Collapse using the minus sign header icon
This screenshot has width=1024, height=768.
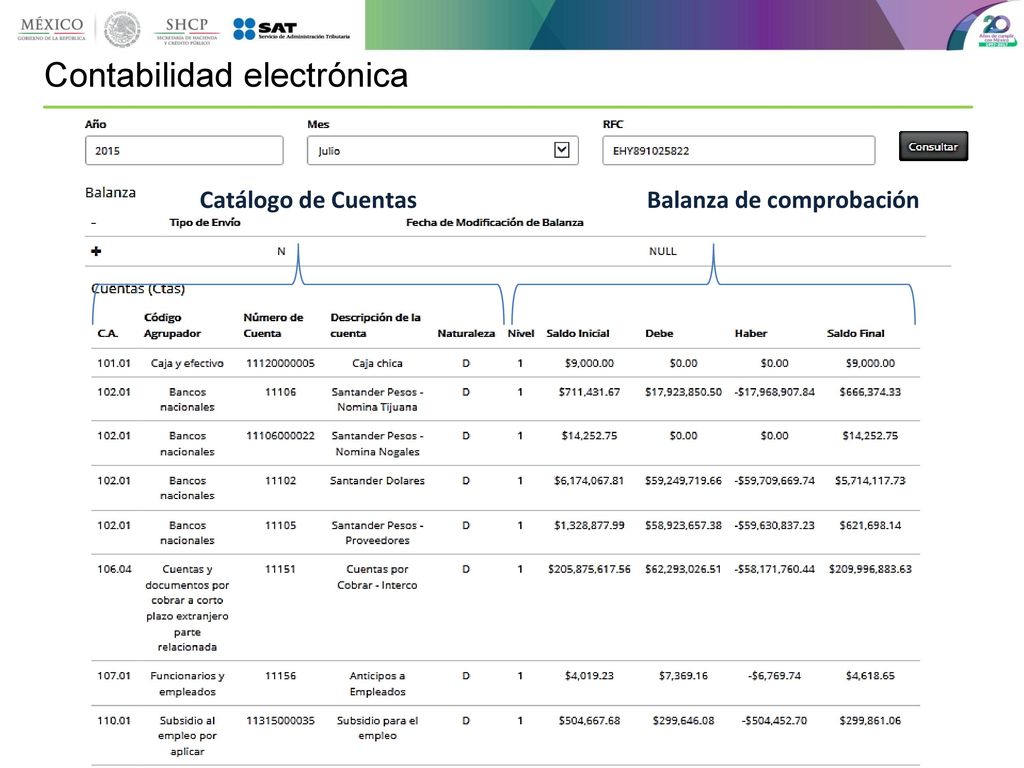(93, 223)
